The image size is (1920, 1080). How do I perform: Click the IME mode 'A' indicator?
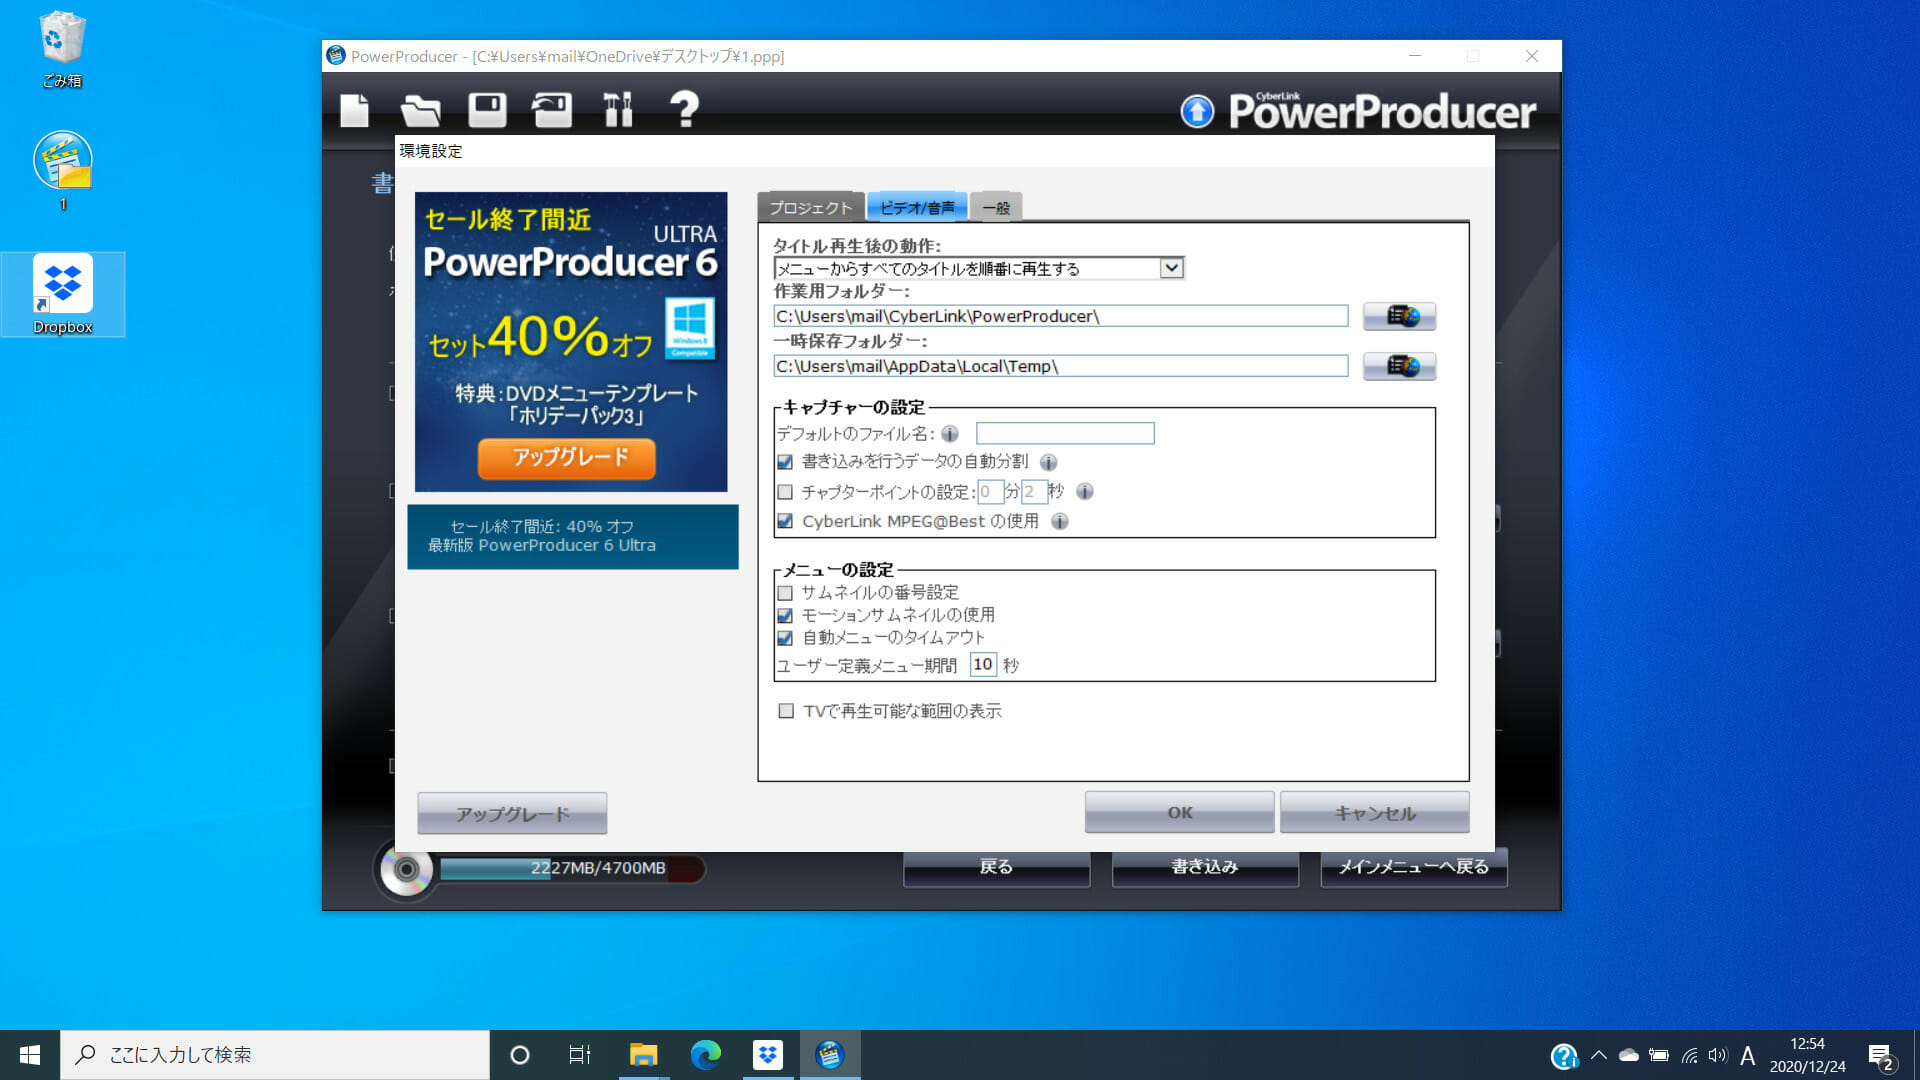(x=1748, y=1055)
